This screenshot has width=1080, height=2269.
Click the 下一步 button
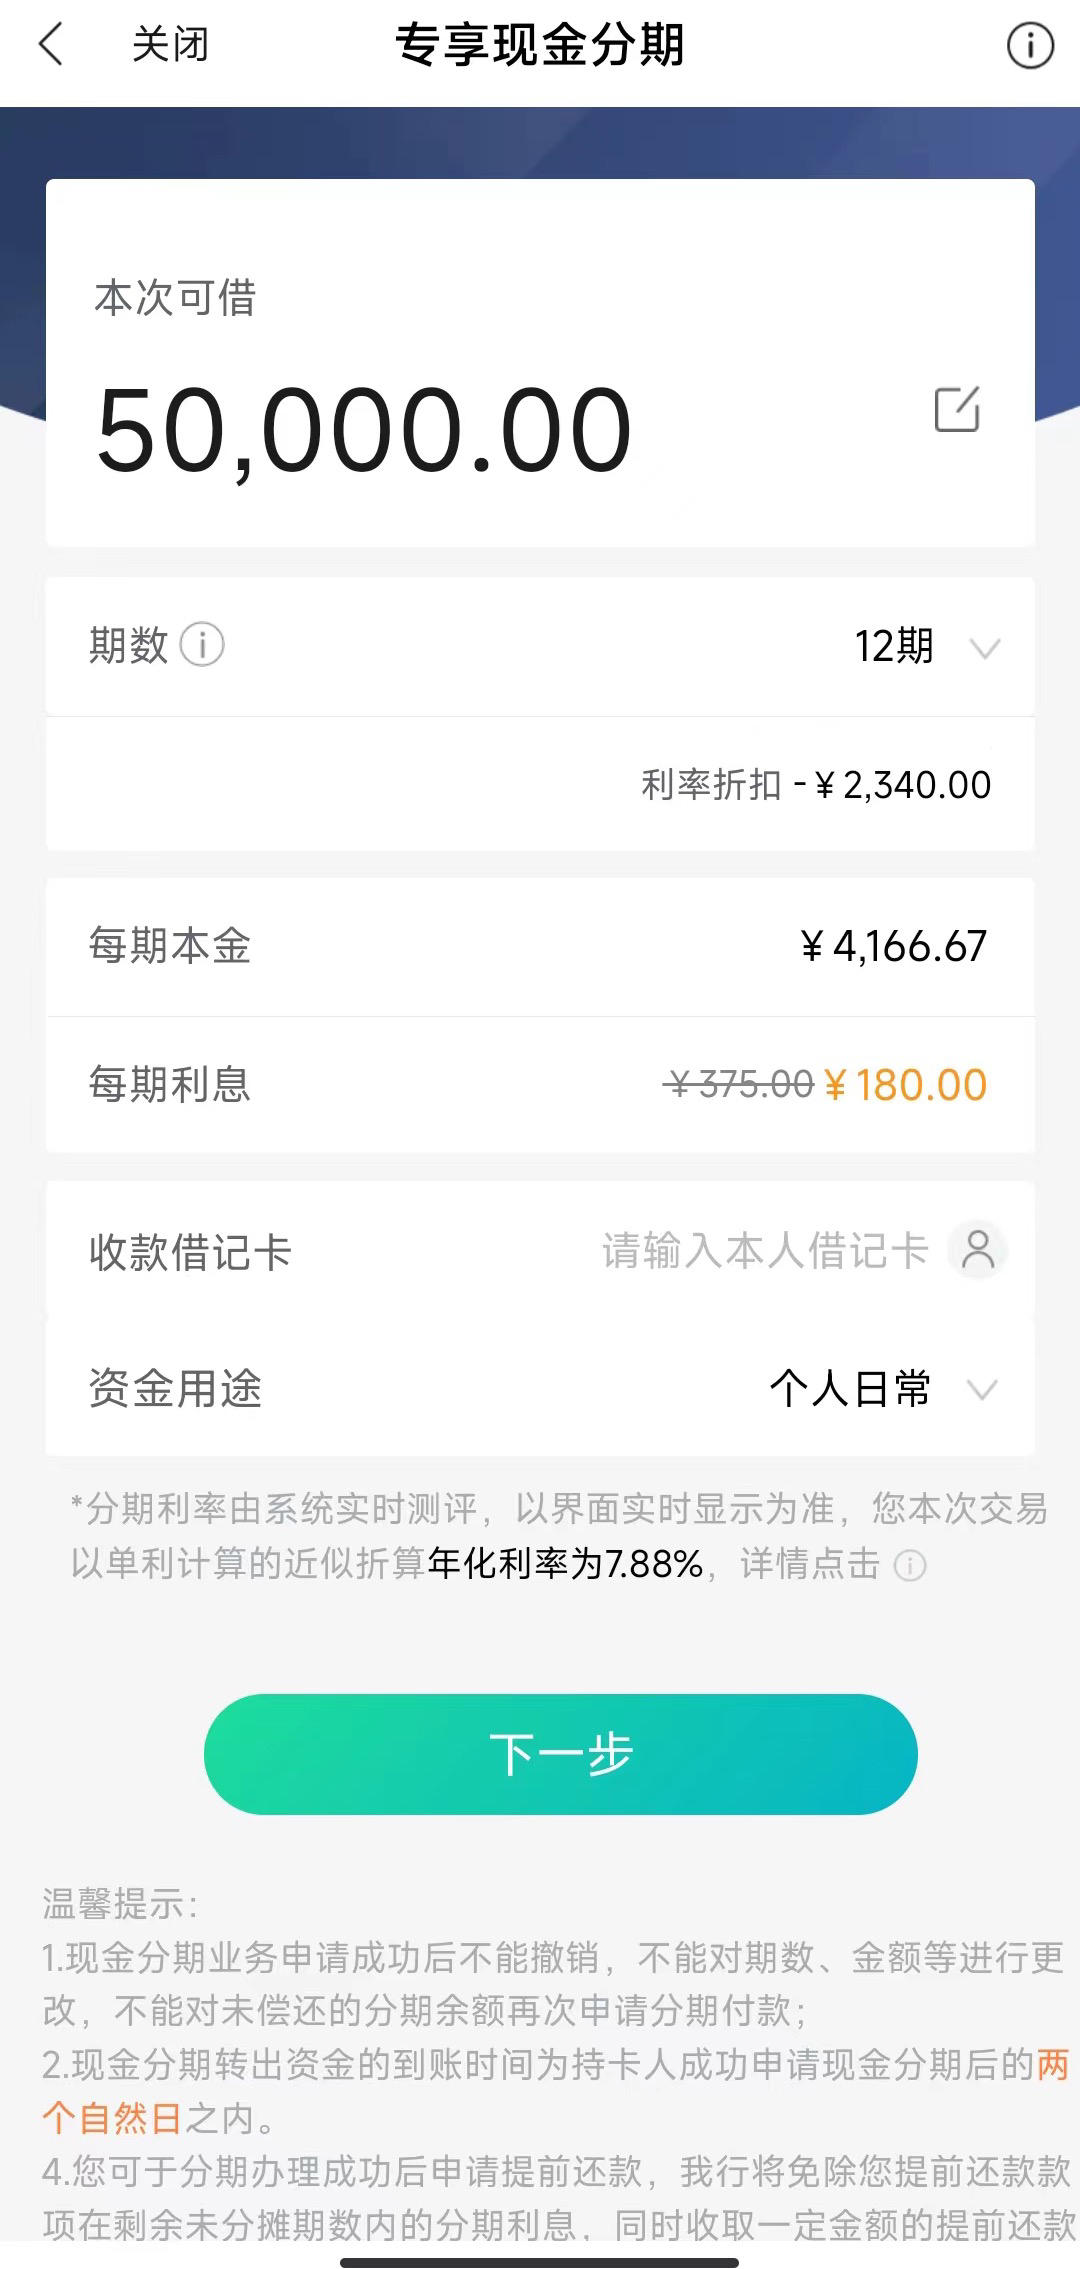click(x=560, y=1754)
